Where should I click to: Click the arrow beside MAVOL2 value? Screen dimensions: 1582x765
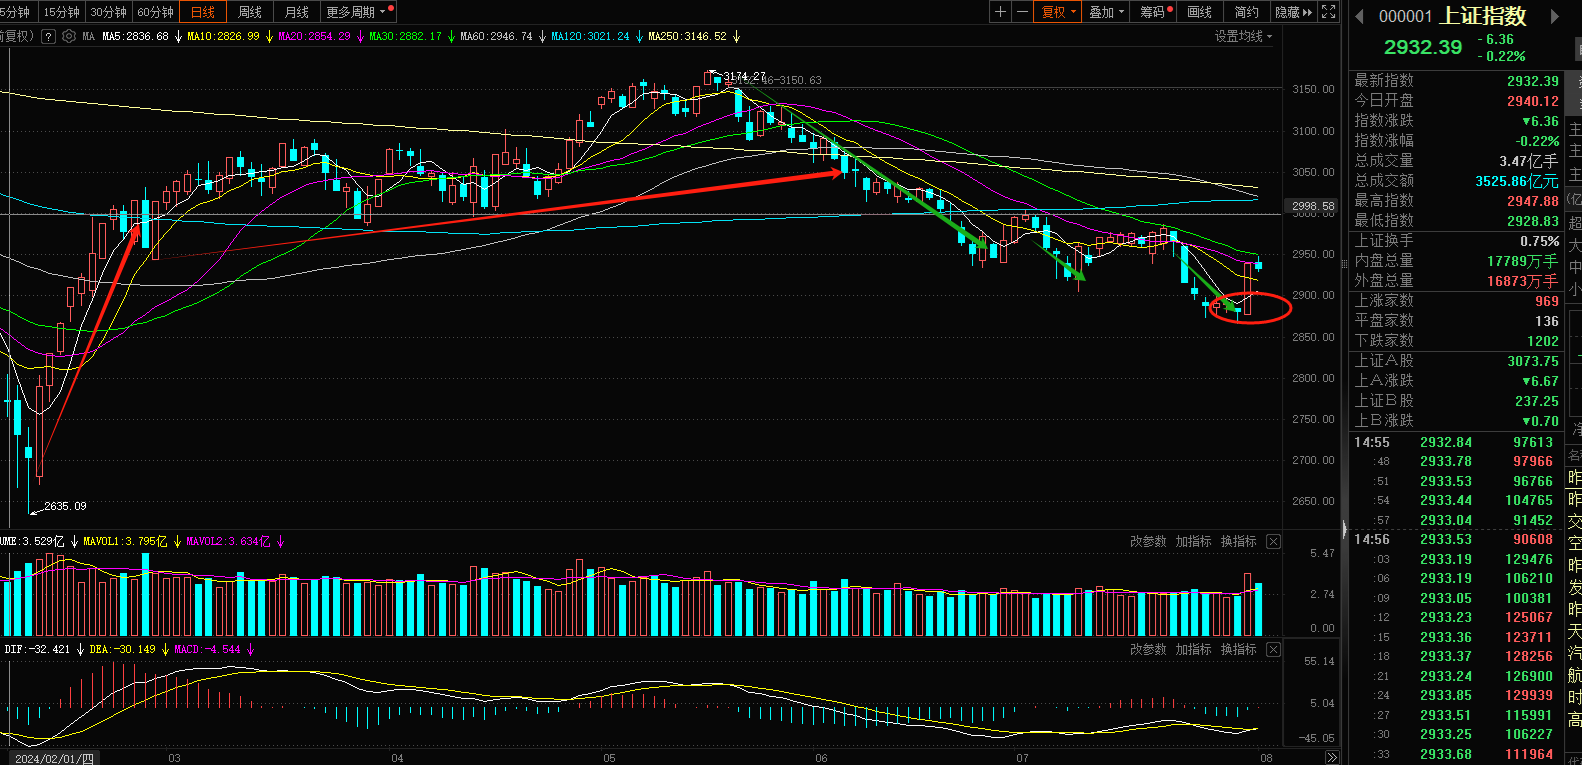[x=280, y=541]
